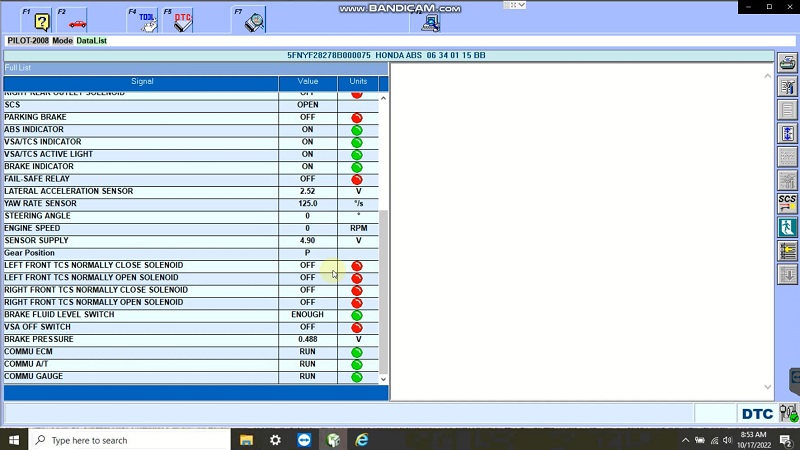
Task: Select the BRAKE FLUID LEVEL SWITCH row
Action: click(x=191, y=315)
